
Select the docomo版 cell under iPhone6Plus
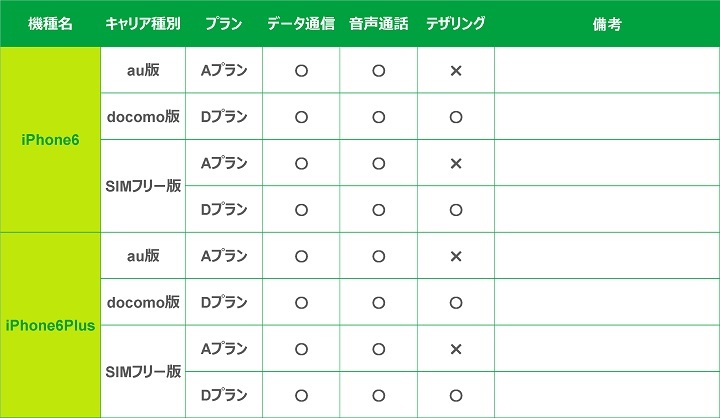[143, 302]
